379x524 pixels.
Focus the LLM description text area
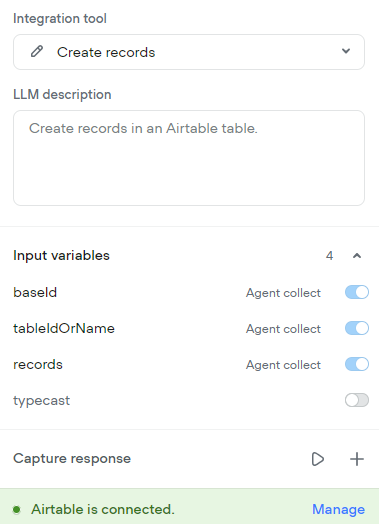tap(189, 158)
